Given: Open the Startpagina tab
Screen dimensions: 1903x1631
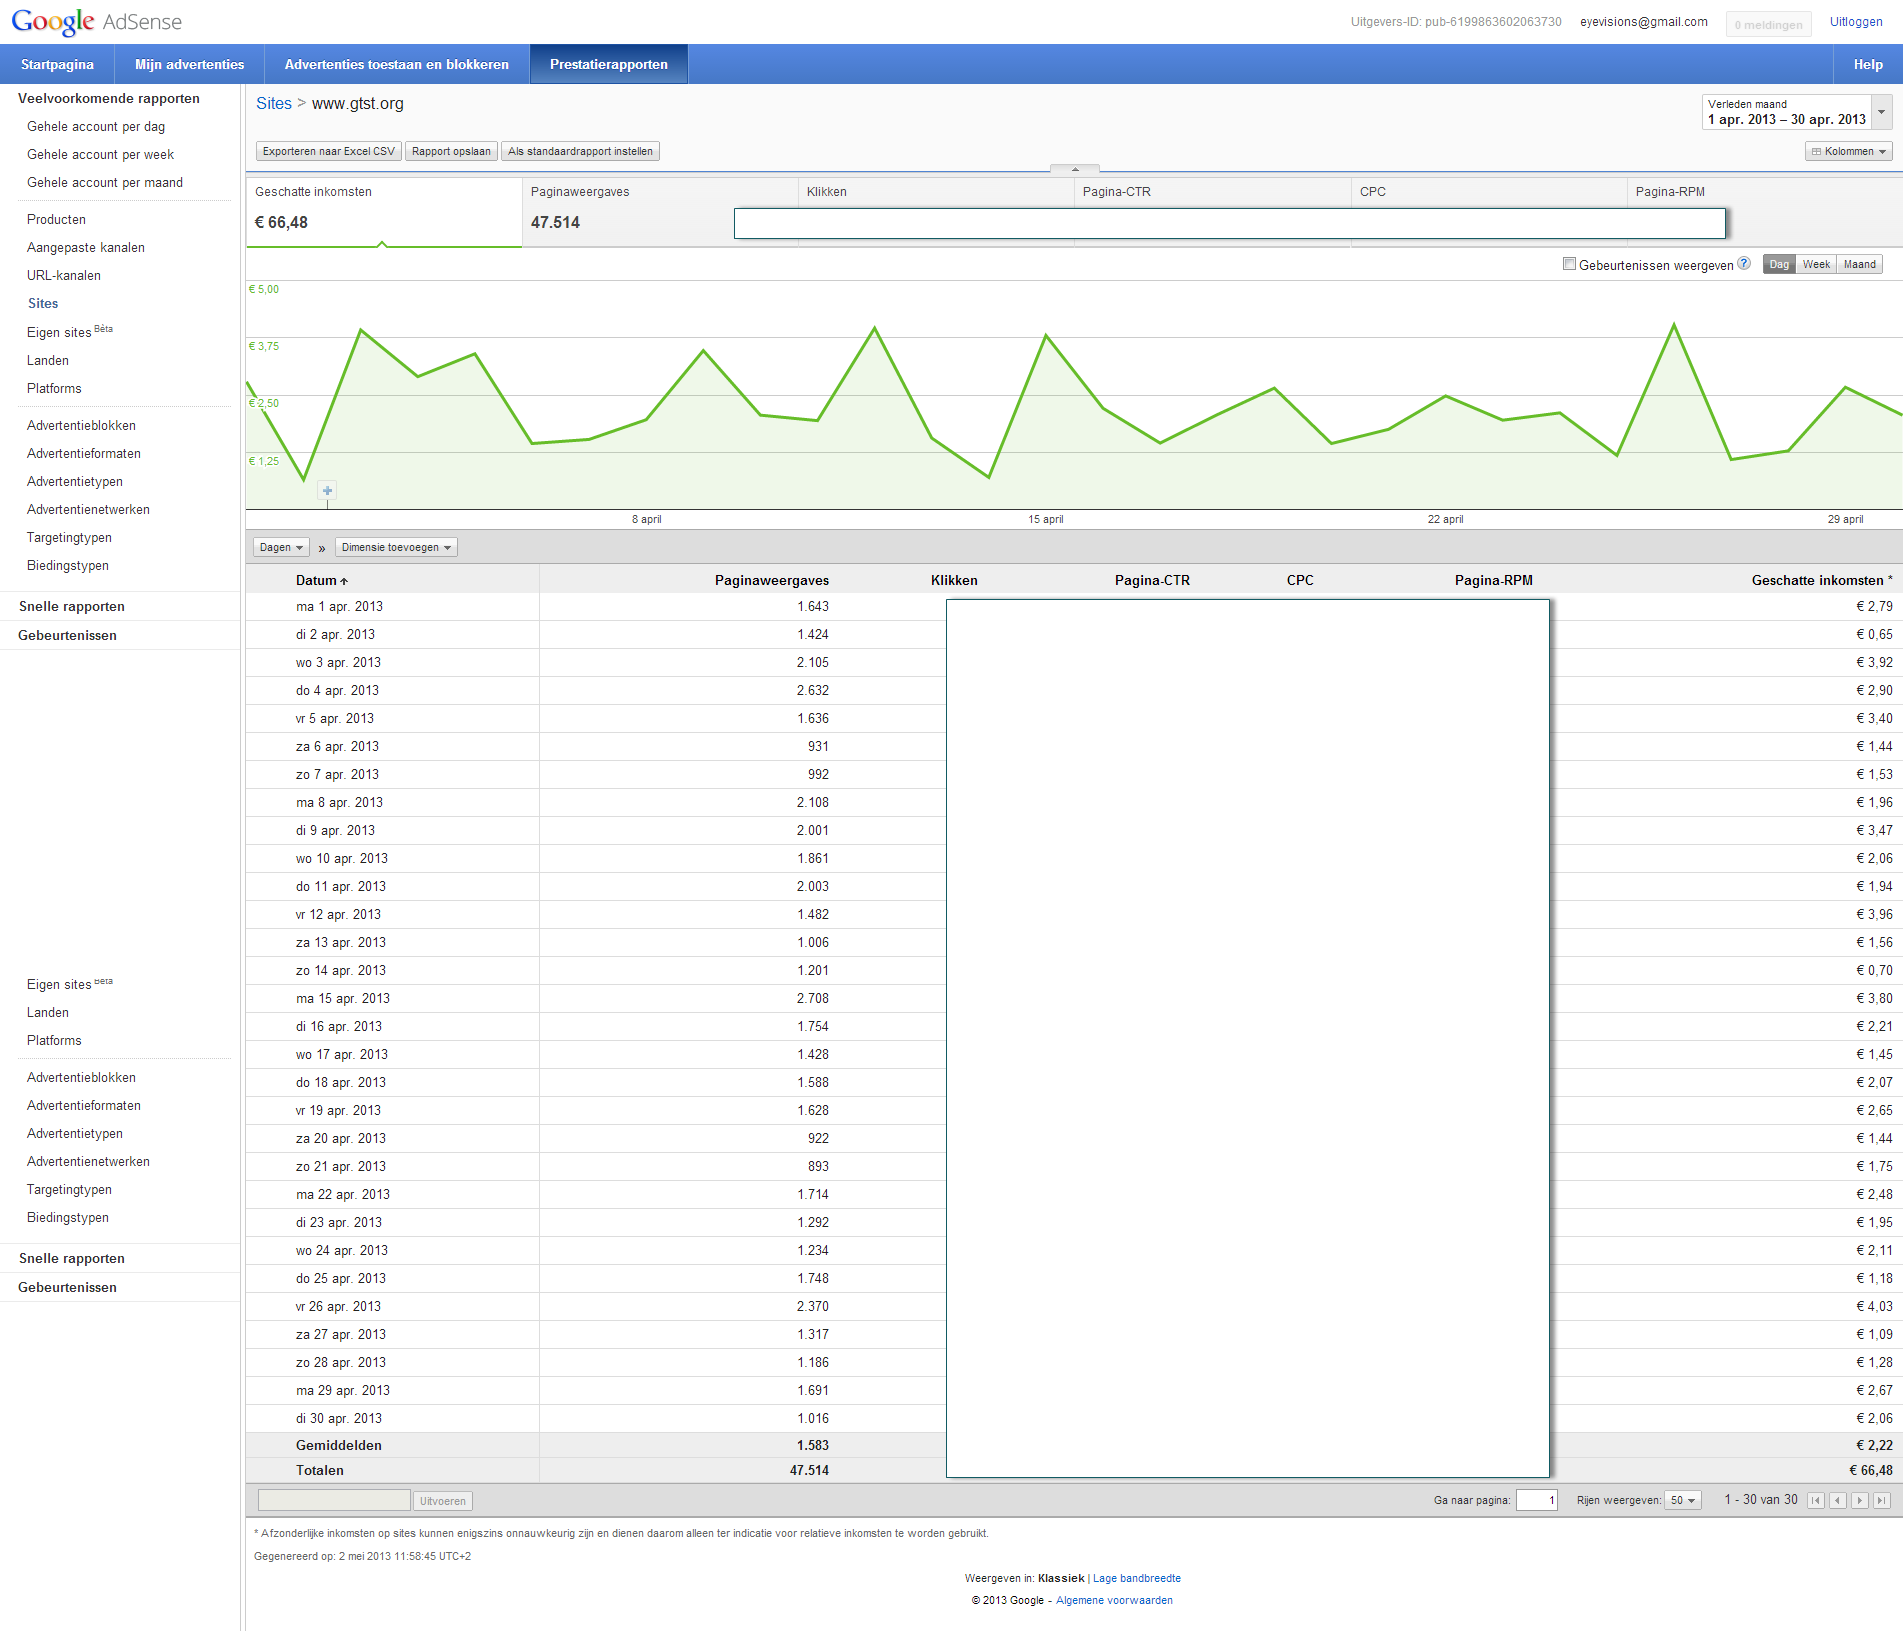Looking at the screenshot, I should click(57, 64).
